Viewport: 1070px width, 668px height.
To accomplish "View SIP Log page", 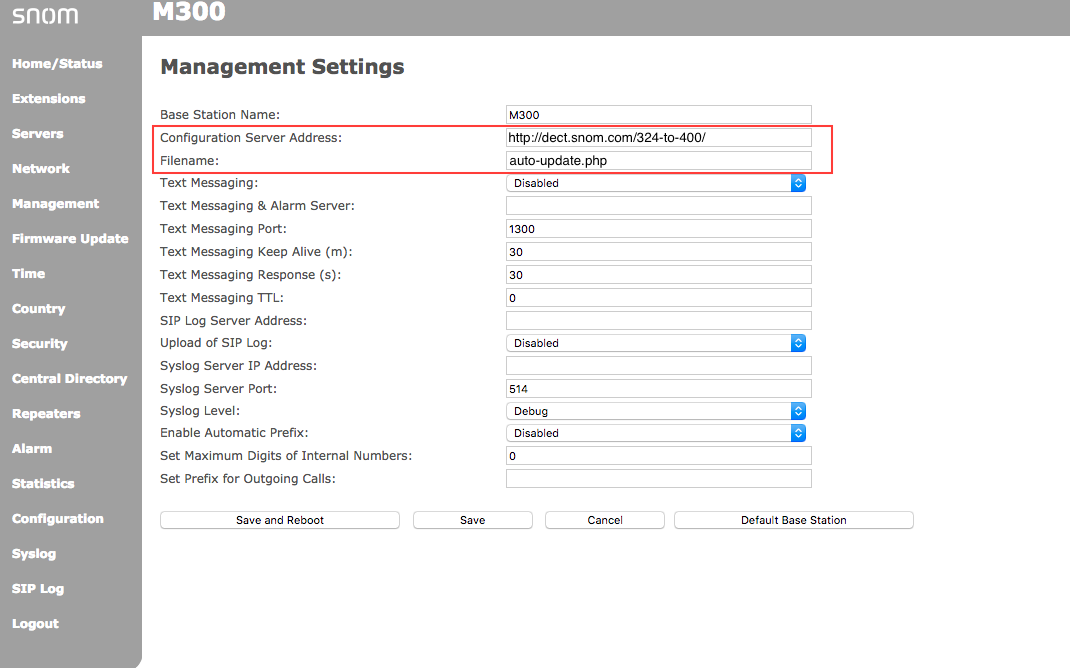I will click(38, 588).
